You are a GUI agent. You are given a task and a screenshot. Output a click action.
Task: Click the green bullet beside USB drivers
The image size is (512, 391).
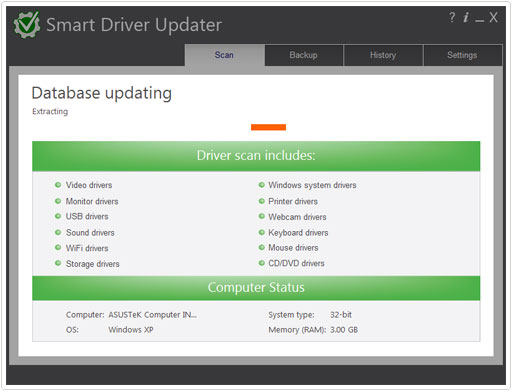pyautogui.click(x=58, y=216)
